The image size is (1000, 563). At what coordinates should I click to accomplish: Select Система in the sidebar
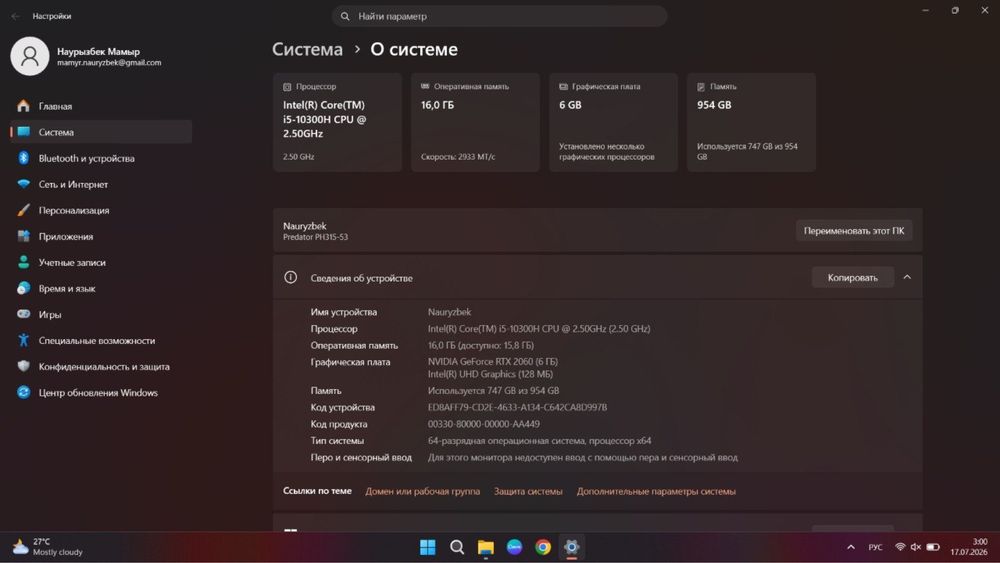coord(101,132)
